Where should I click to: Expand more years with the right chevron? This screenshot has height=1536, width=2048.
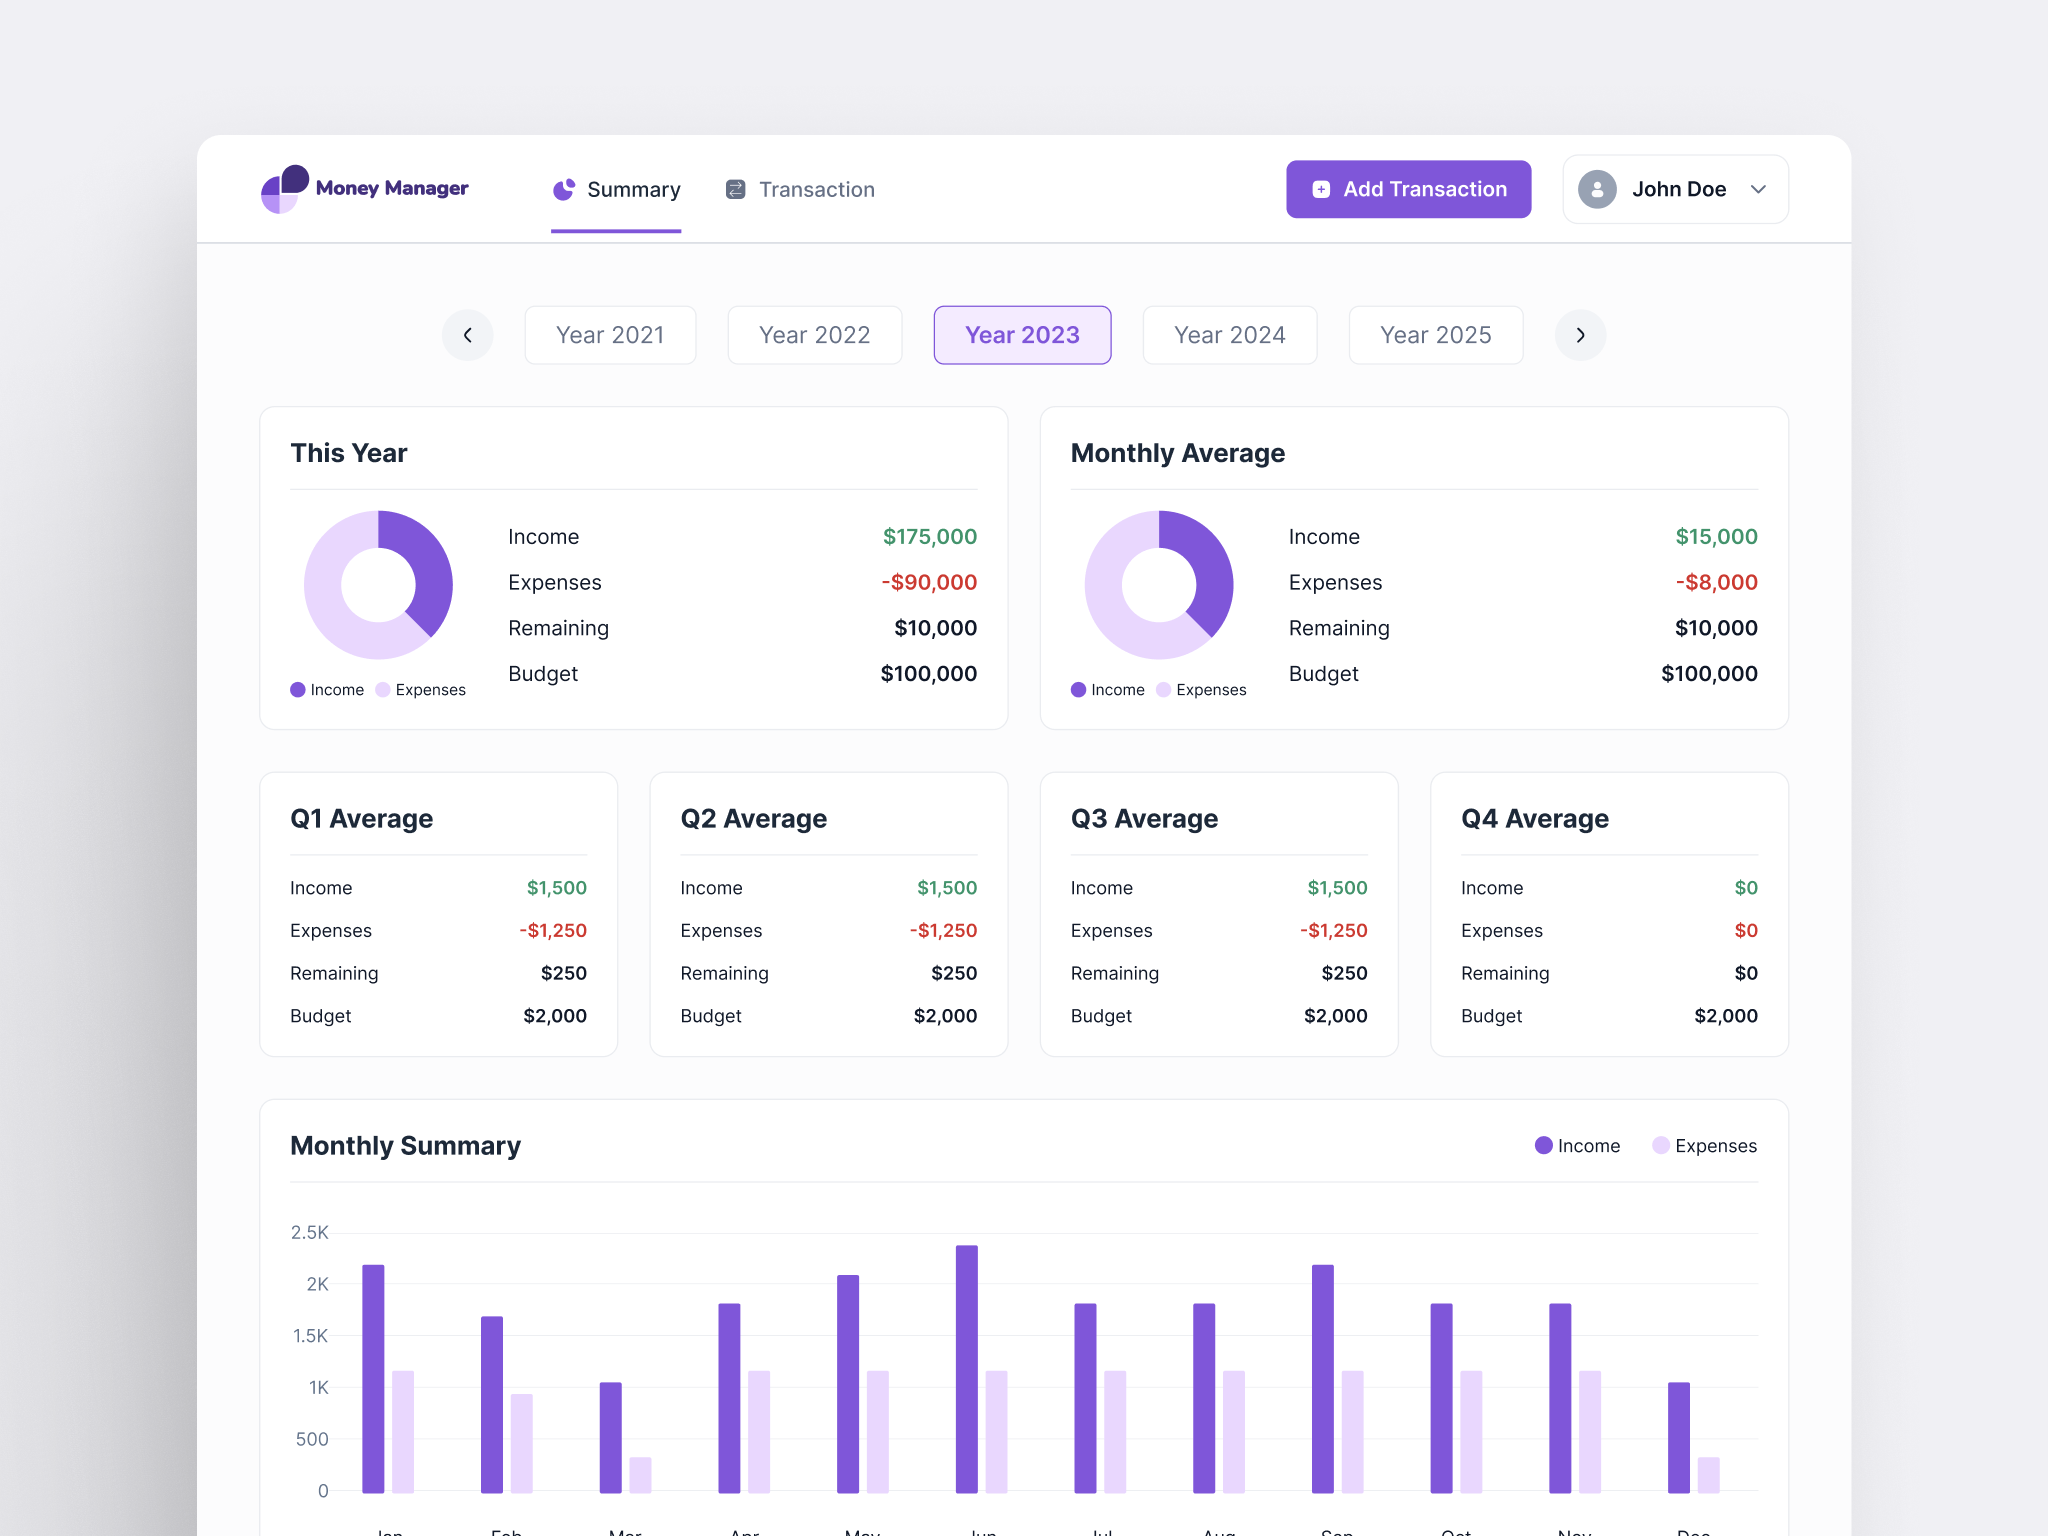(1580, 335)
